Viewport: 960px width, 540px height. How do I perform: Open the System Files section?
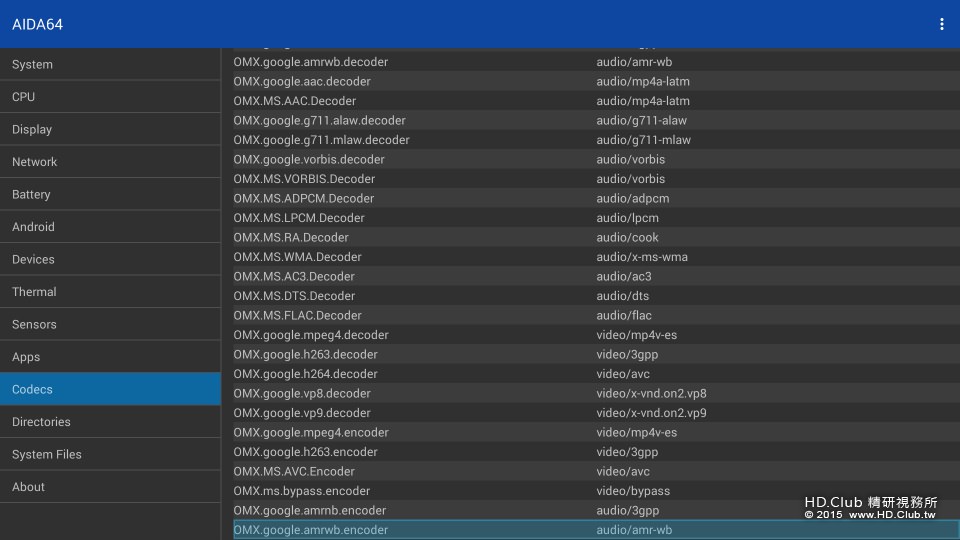tap(110, 454)
